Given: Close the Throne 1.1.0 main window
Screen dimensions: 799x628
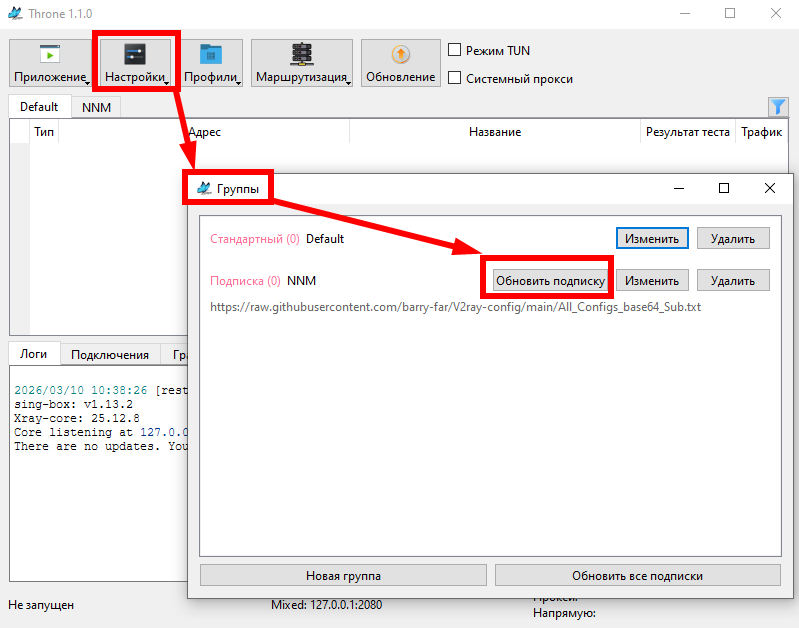Looking at the screenshot, I should (x=776, y=13).
